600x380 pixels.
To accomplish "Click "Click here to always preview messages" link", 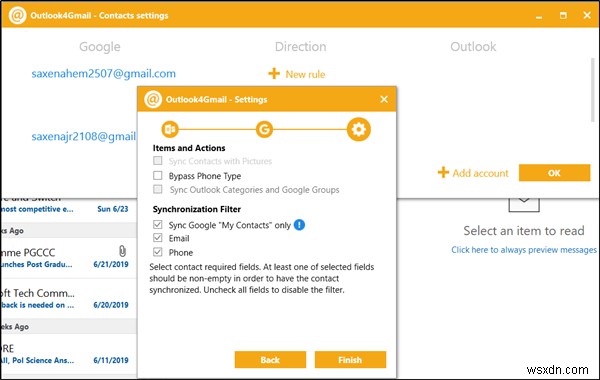I will click(x=523, y=250).
